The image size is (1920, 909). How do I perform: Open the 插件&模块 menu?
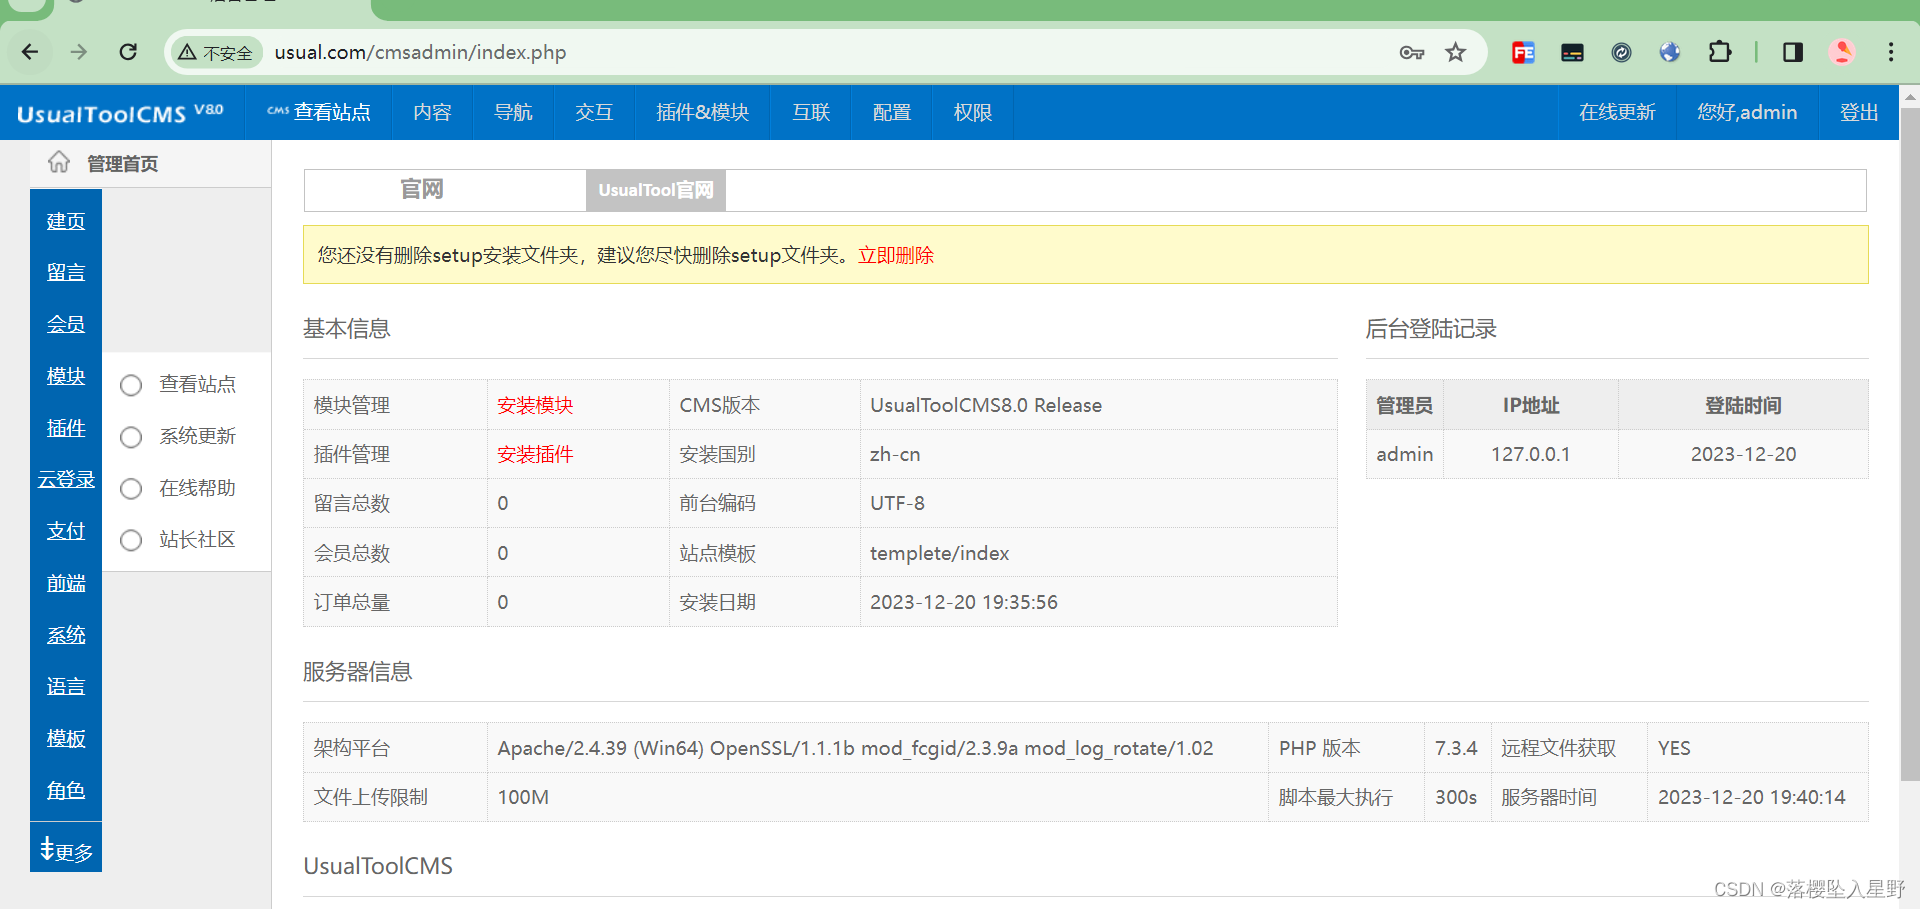point(703,112)
